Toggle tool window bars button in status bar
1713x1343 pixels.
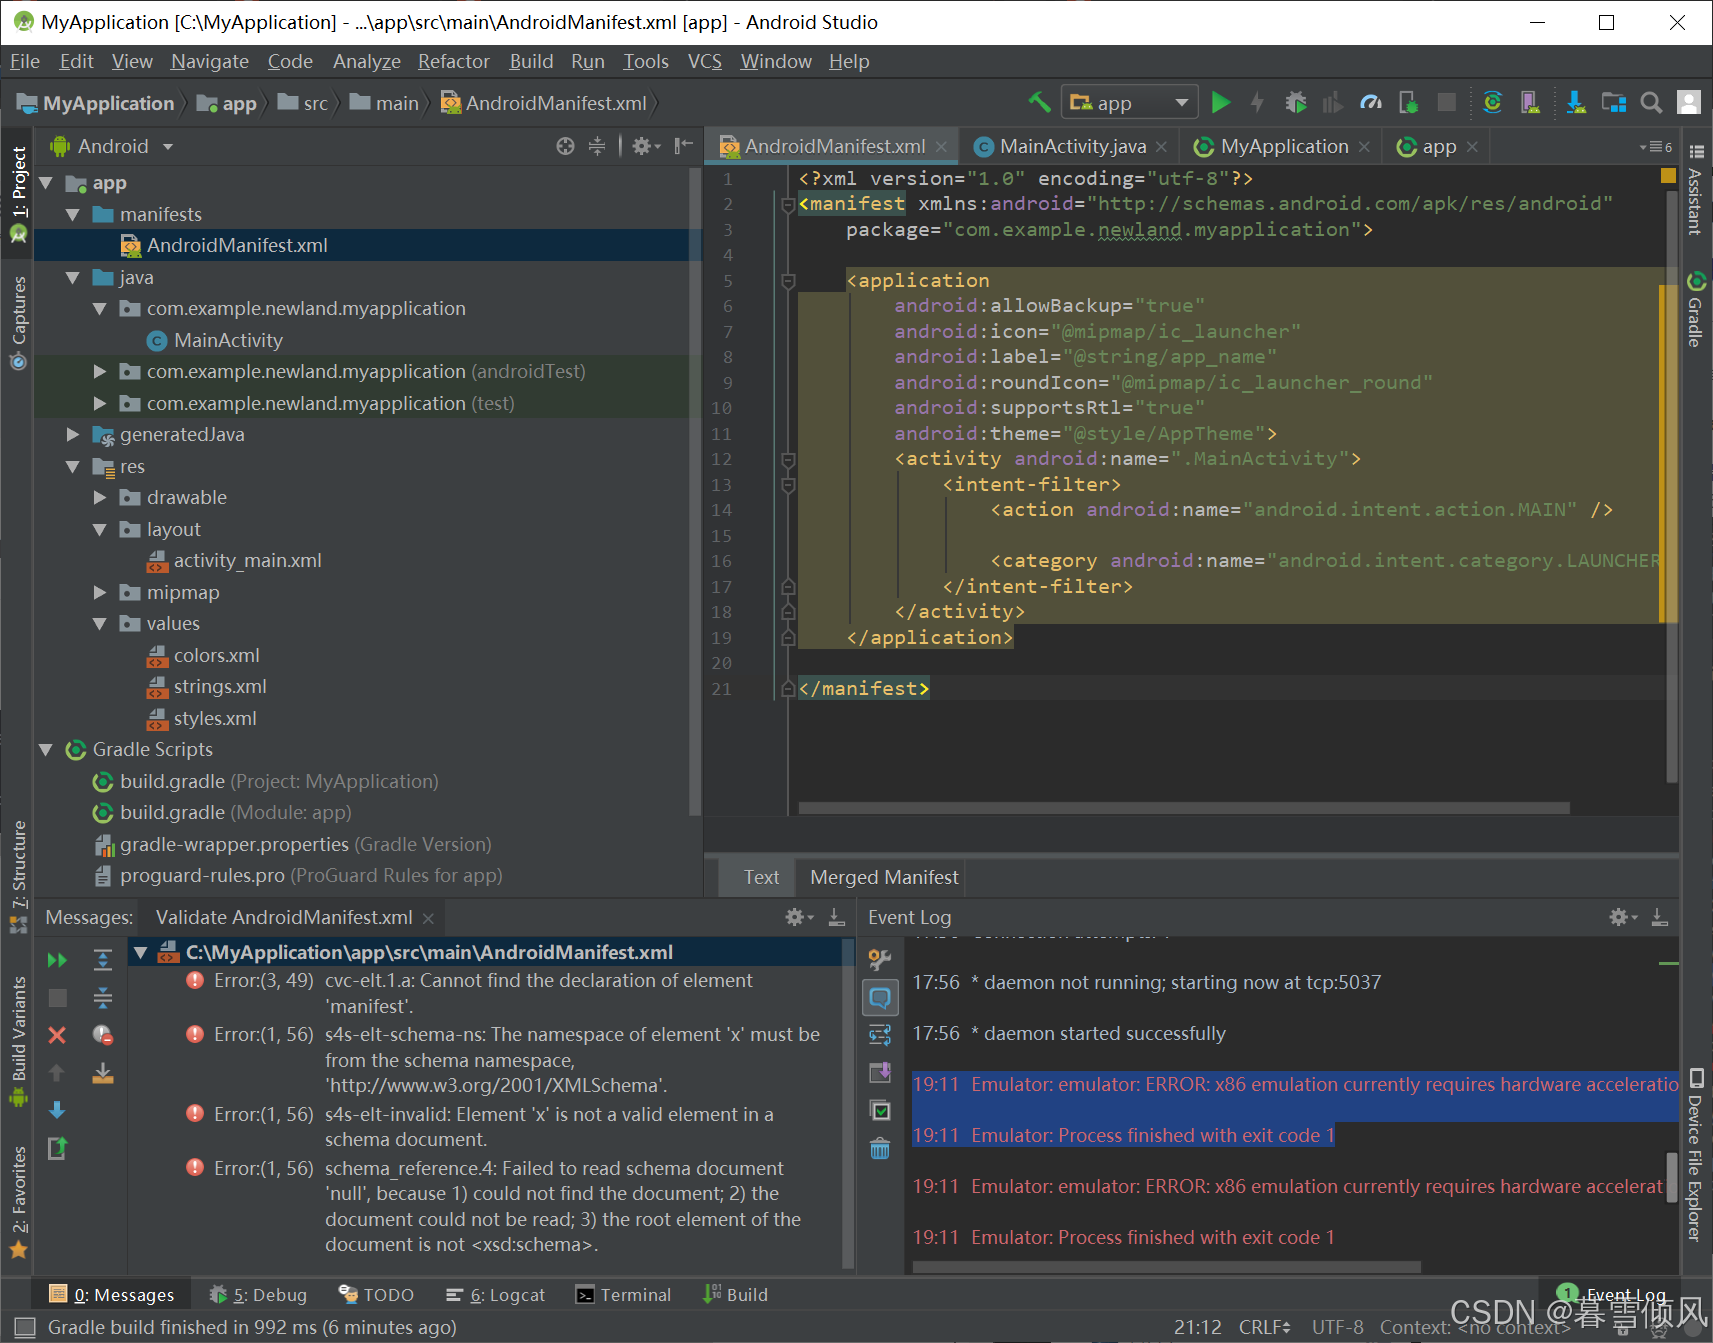pyautogui.click(x=25, y=1327)
